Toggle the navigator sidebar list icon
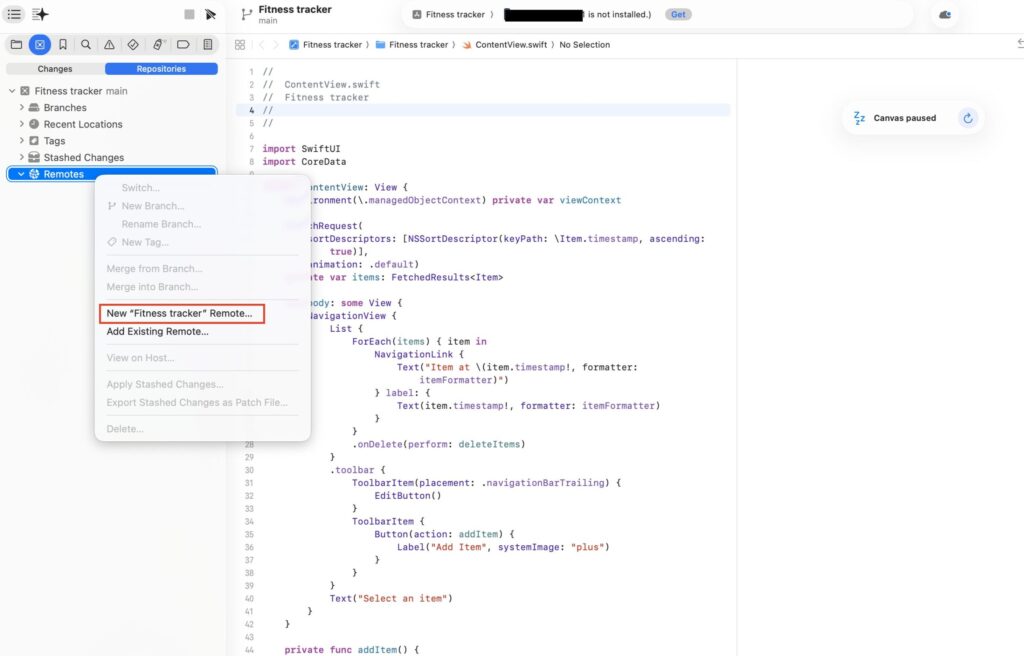 point(15,14)
